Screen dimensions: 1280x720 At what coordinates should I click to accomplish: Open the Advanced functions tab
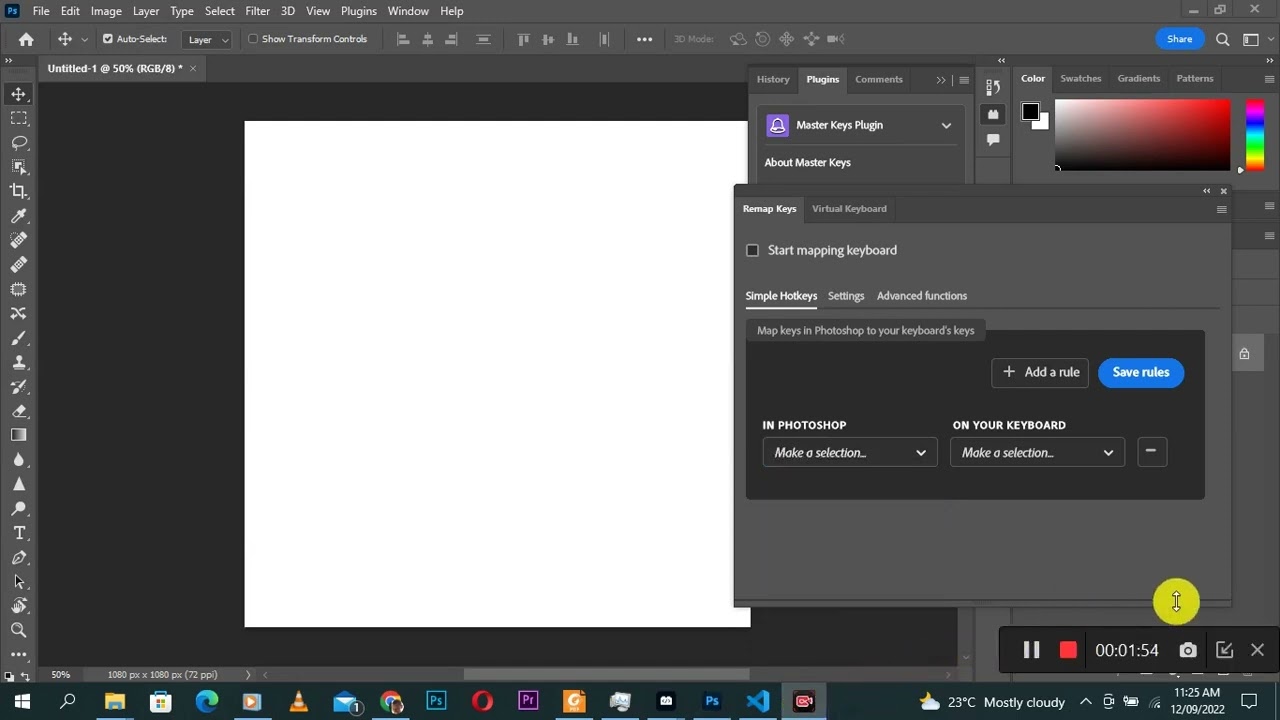click(x=922, y=296)
